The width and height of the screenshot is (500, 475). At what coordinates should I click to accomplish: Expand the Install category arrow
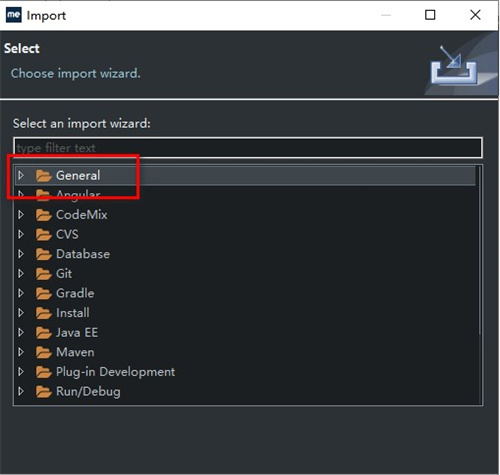click(x=21, y=313)
